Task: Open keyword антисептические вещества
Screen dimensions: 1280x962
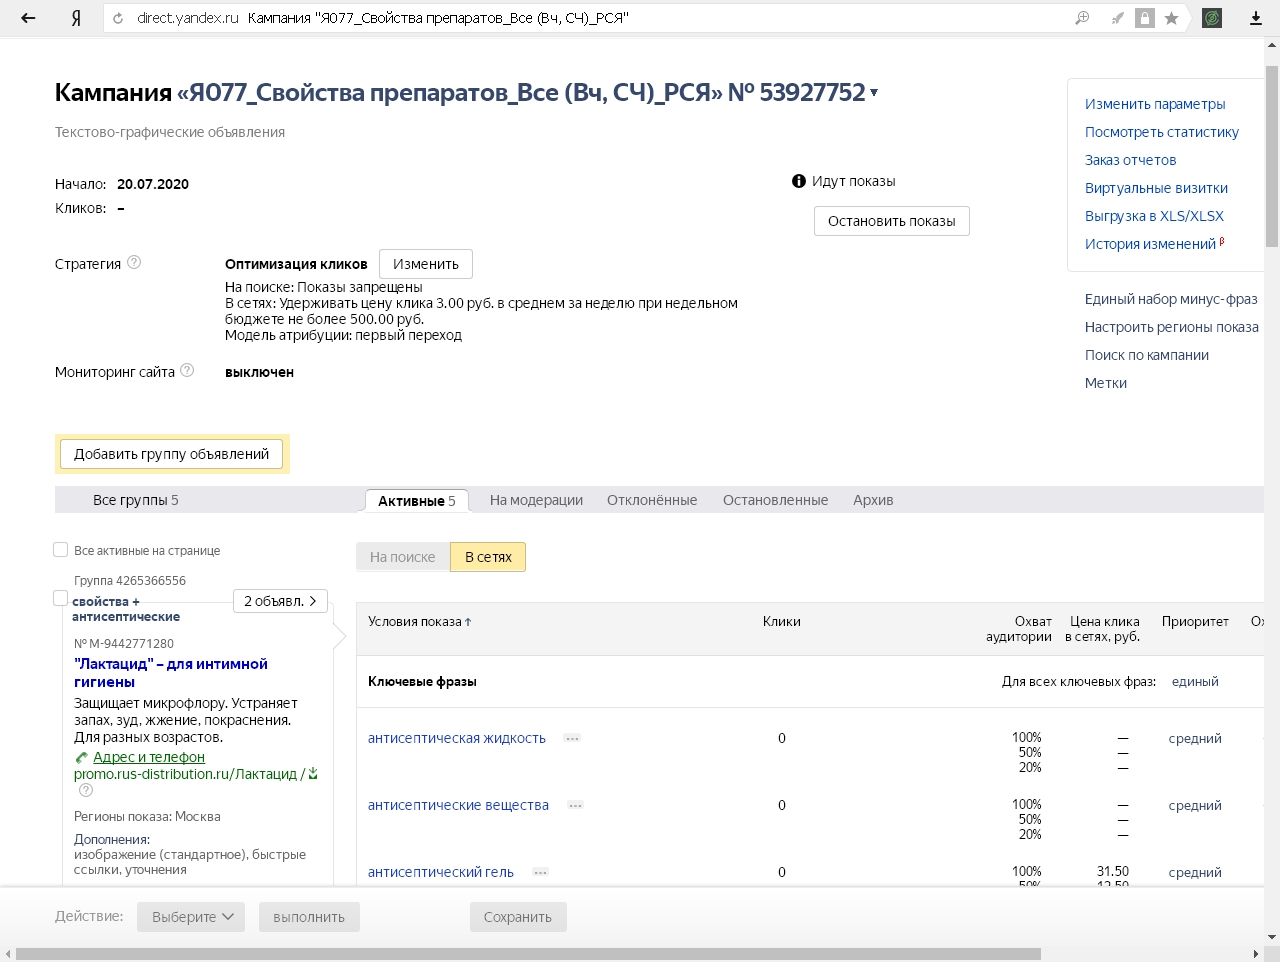Action: click(x=458, y=805)
